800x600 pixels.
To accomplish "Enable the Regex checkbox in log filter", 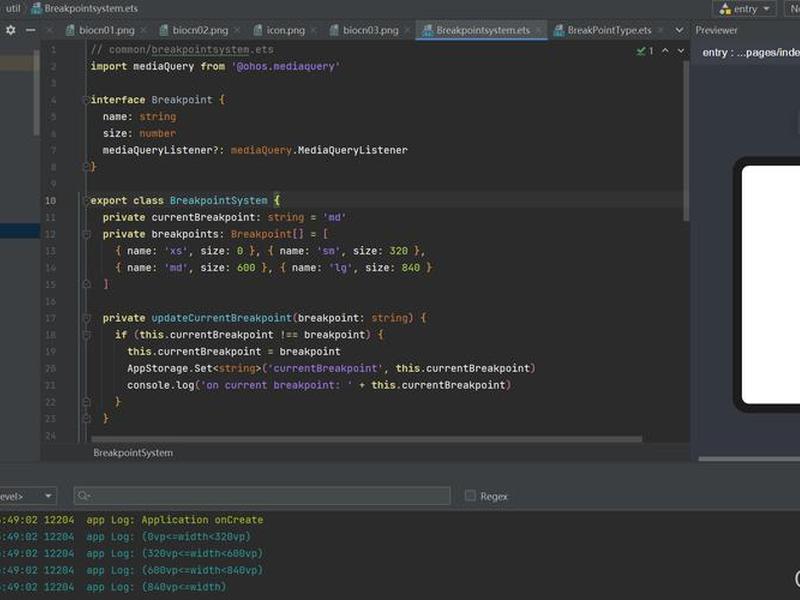I will point(470,495).
